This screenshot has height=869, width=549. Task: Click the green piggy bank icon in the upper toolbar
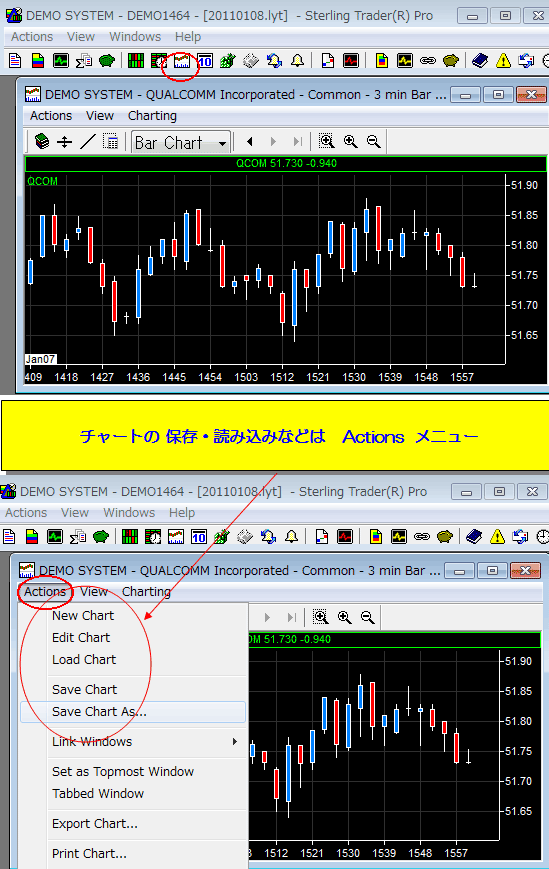(x=106, y=60)
